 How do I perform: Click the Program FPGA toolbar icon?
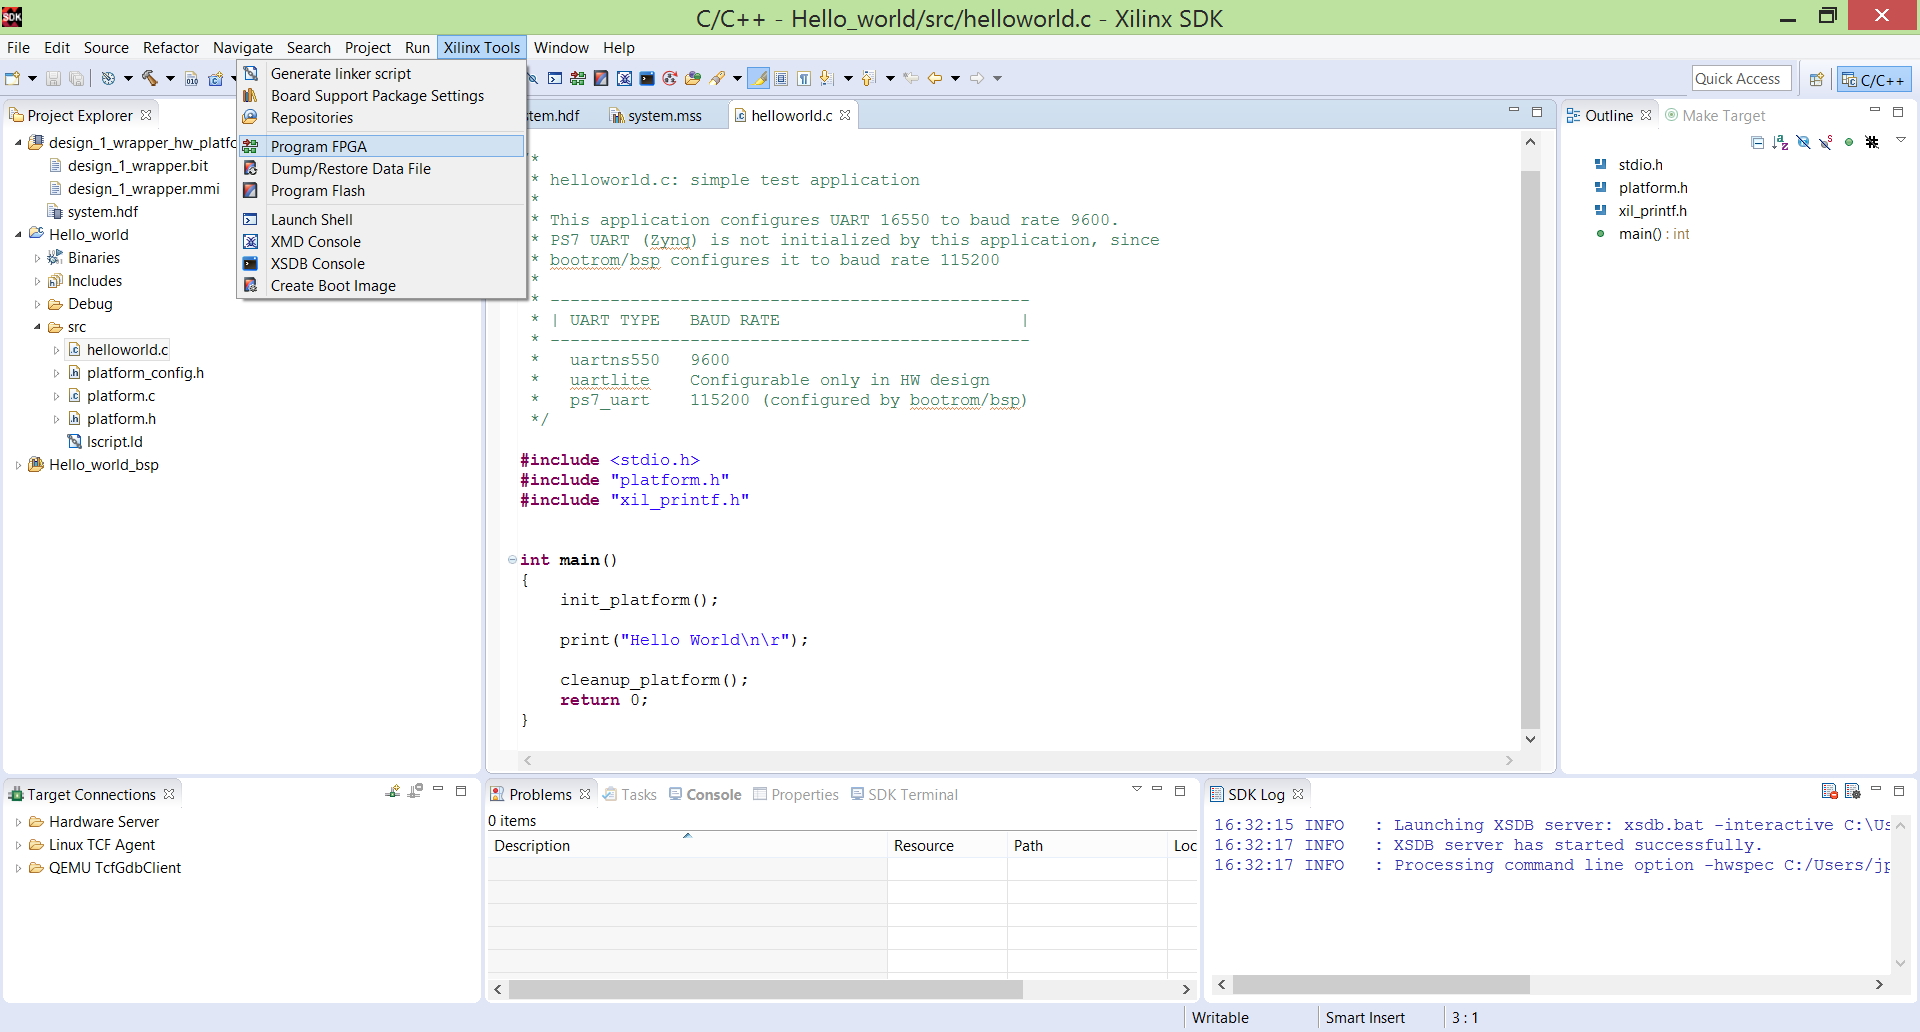[578, 78]
